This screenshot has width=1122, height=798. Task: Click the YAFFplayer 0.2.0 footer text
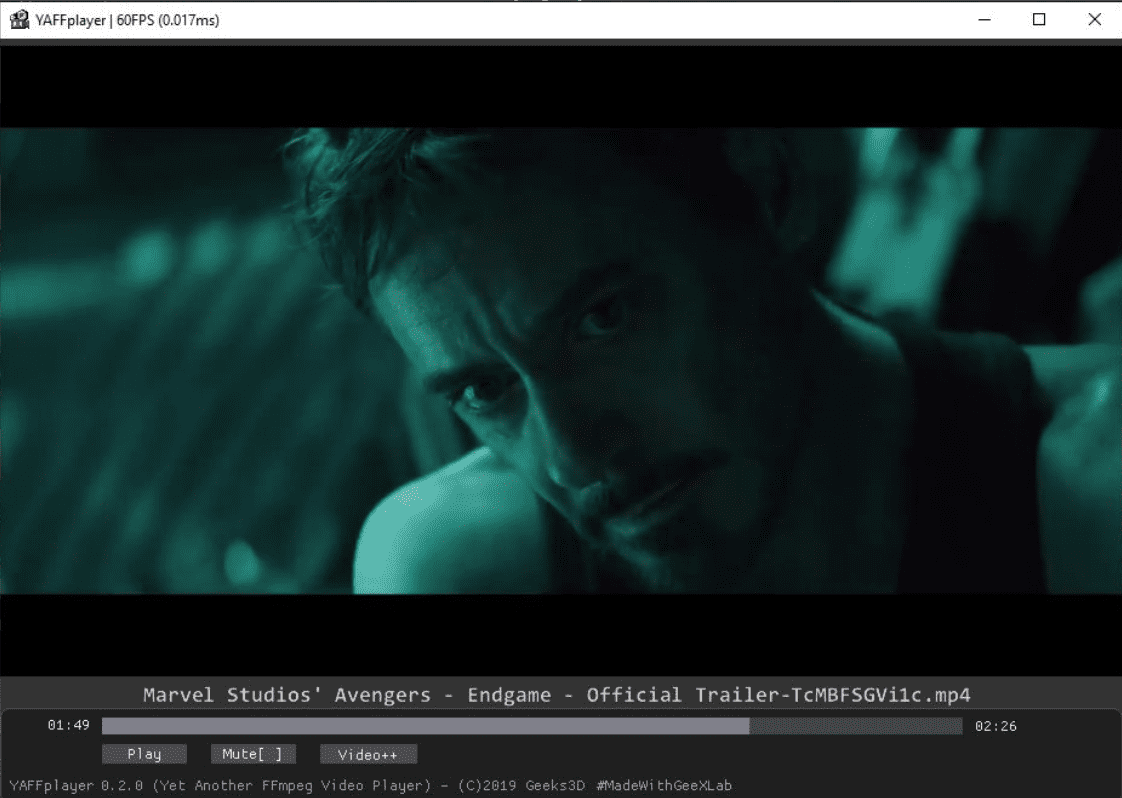(371, 786)
